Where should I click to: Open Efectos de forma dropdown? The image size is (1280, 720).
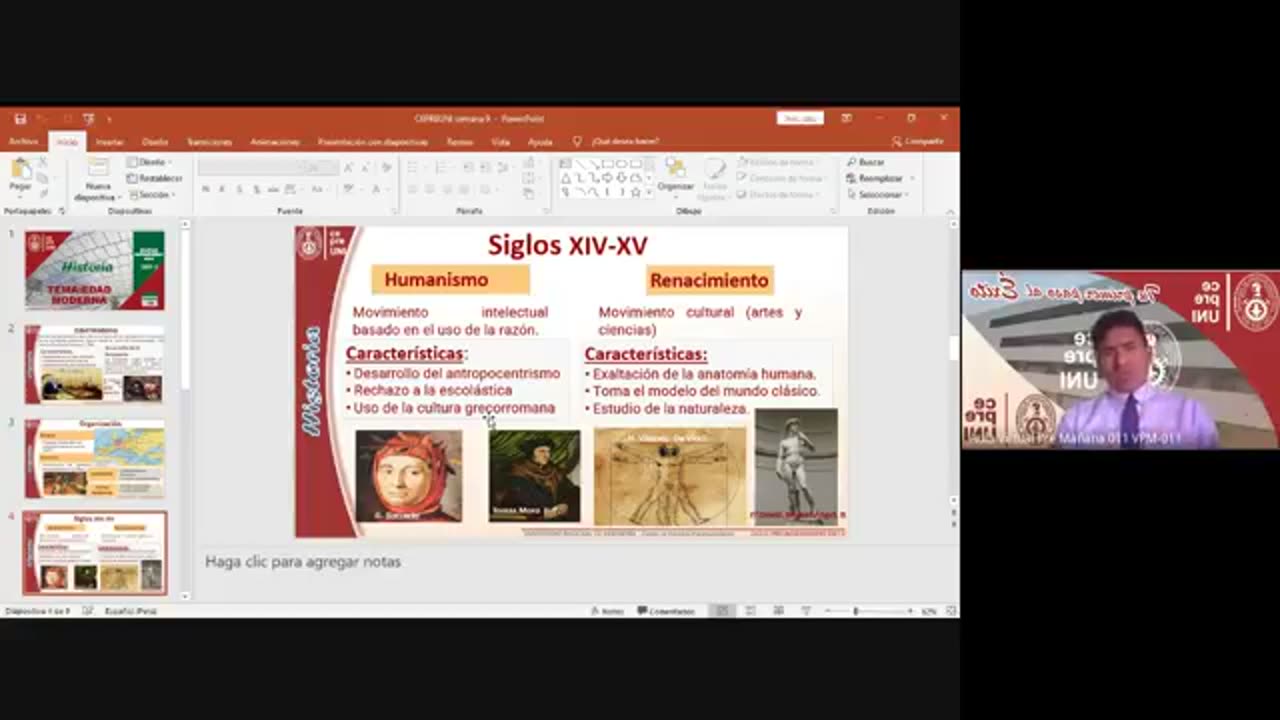(780, 194)
